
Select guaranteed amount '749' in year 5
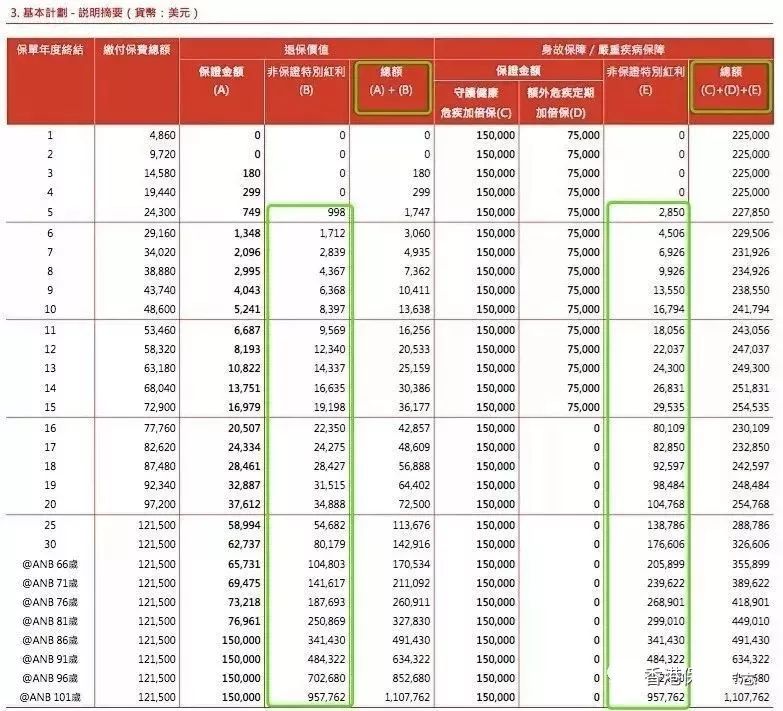[x=251, y=212]
